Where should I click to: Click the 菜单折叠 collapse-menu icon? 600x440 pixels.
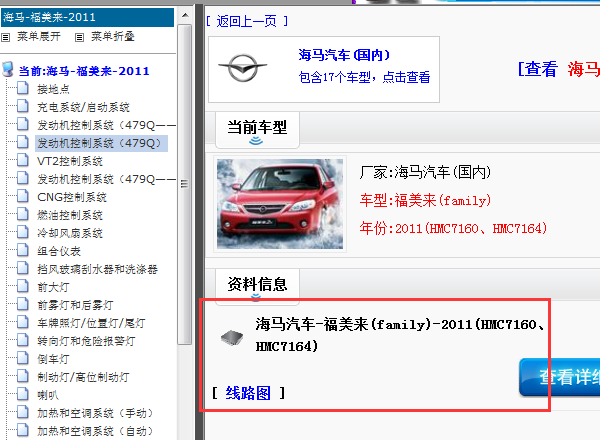(79, 37)
